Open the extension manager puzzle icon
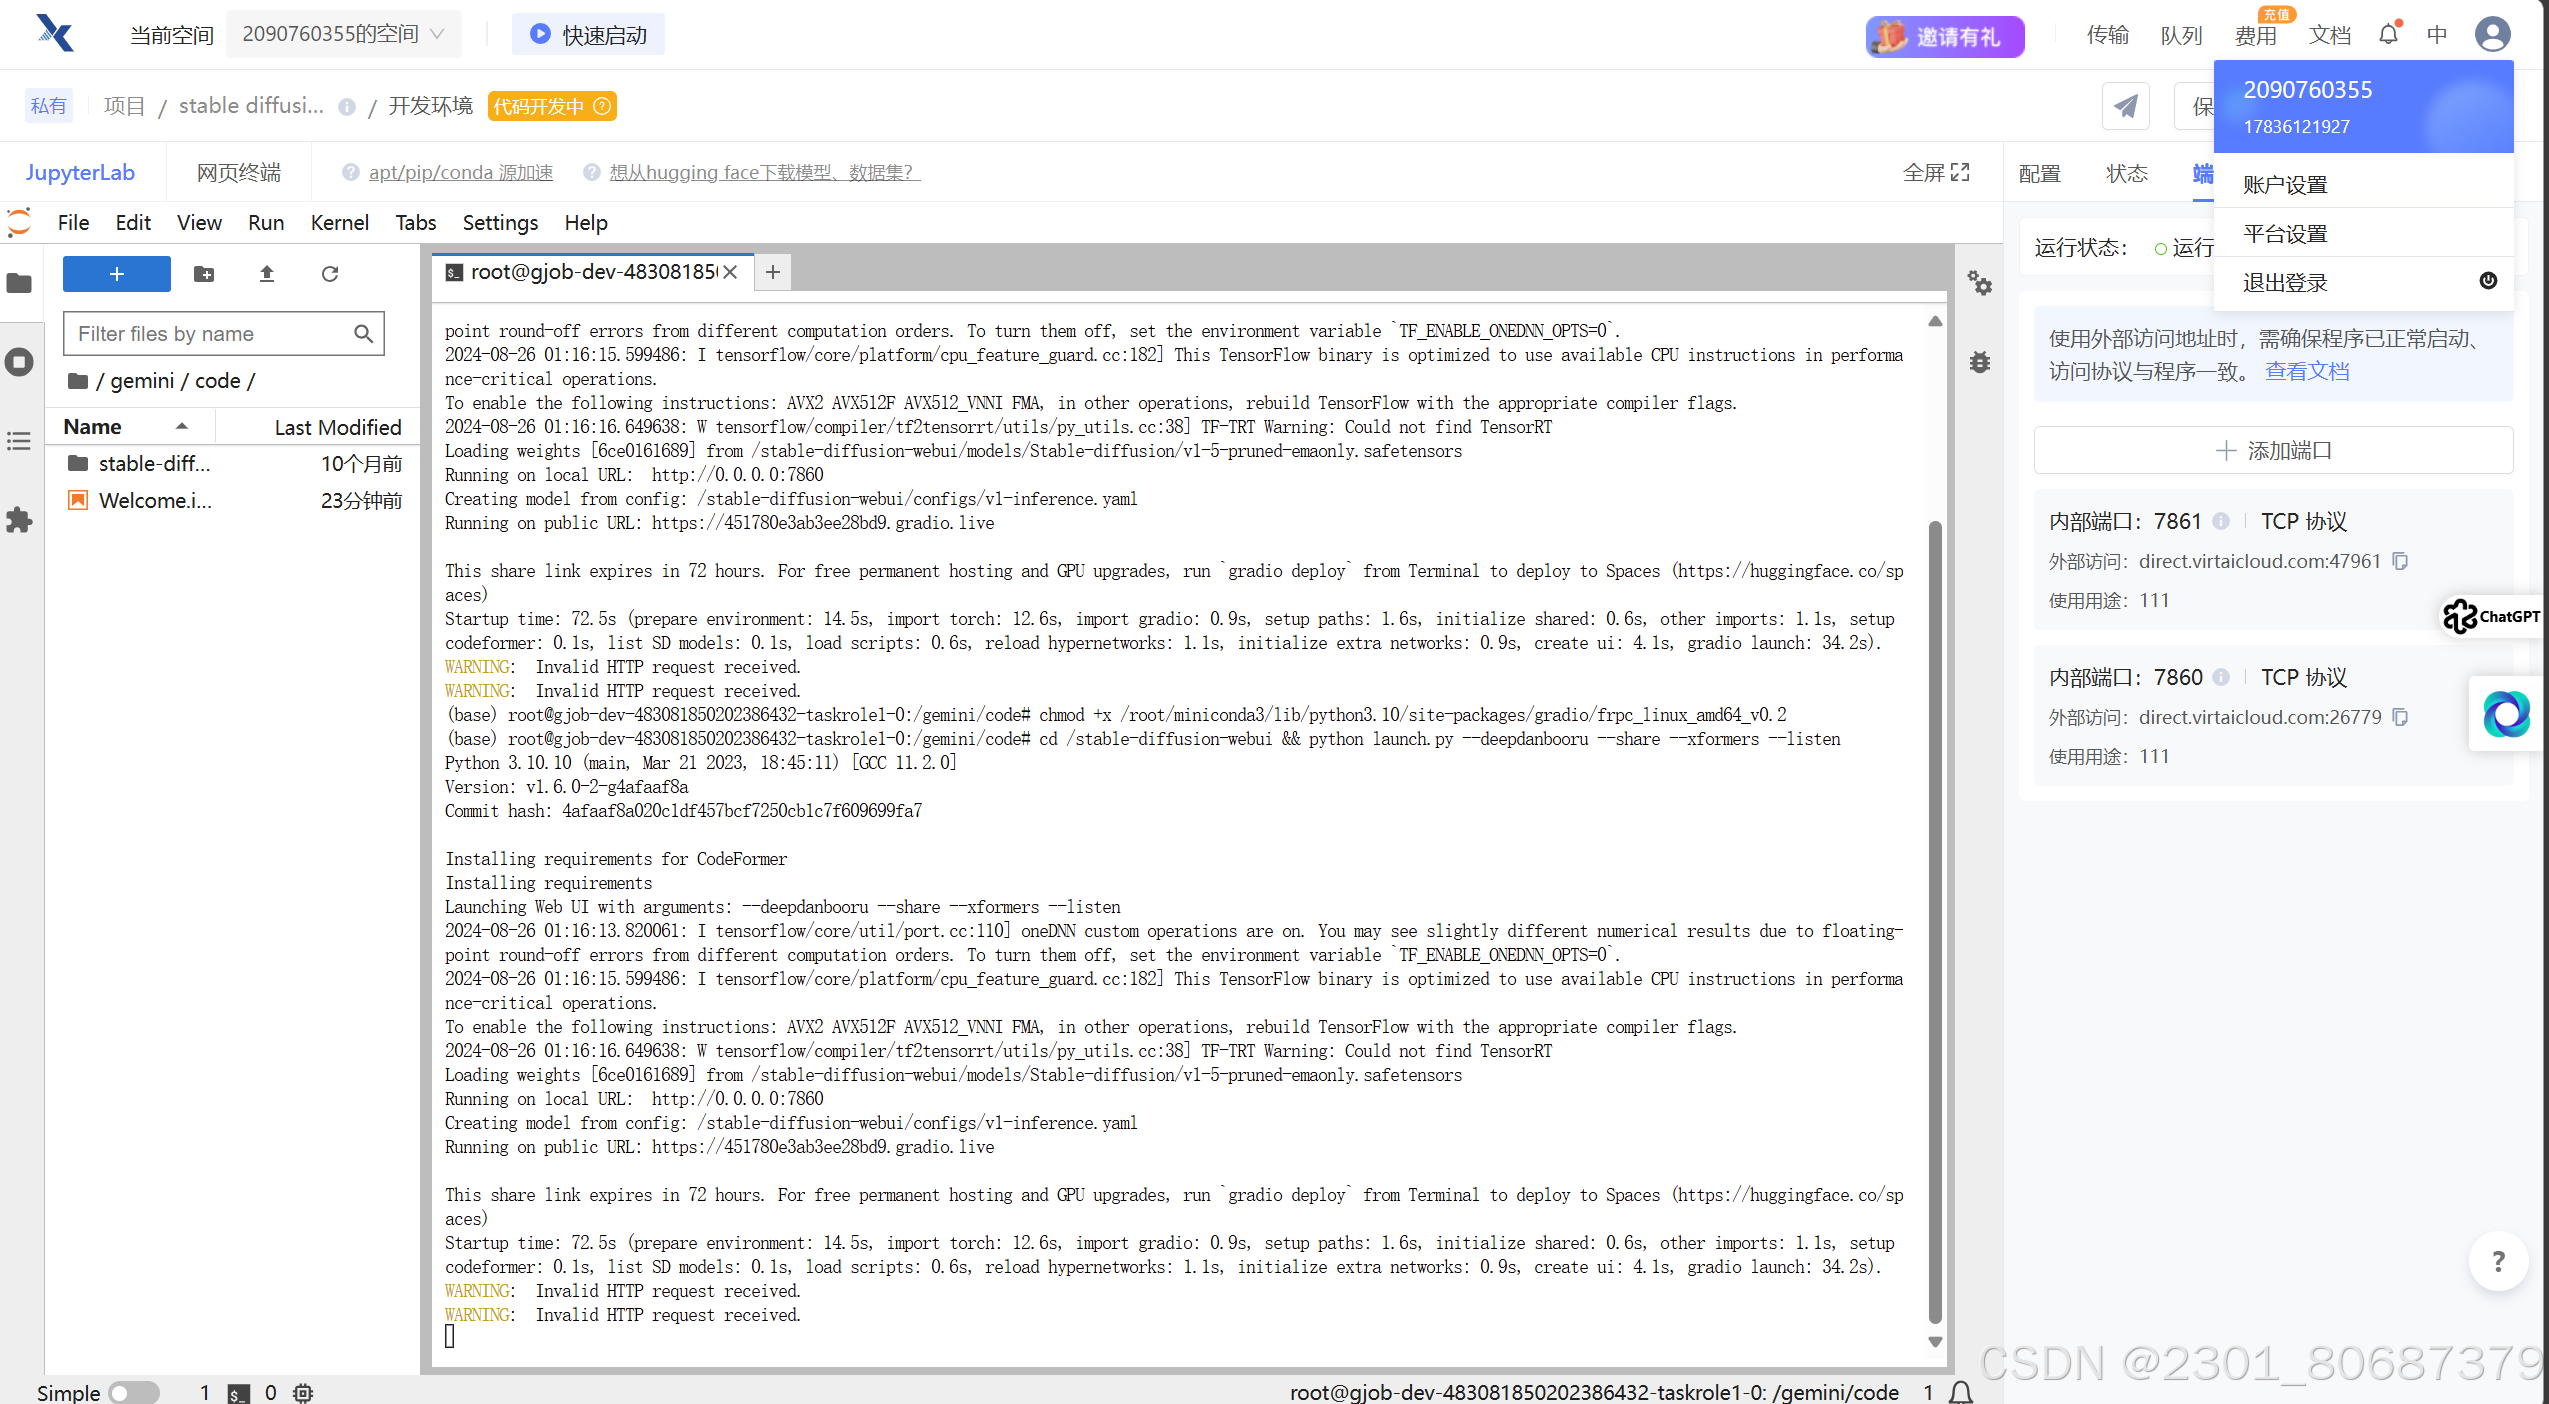The width and height of the screenshot is (2549, 1404). tap(19, 520)
